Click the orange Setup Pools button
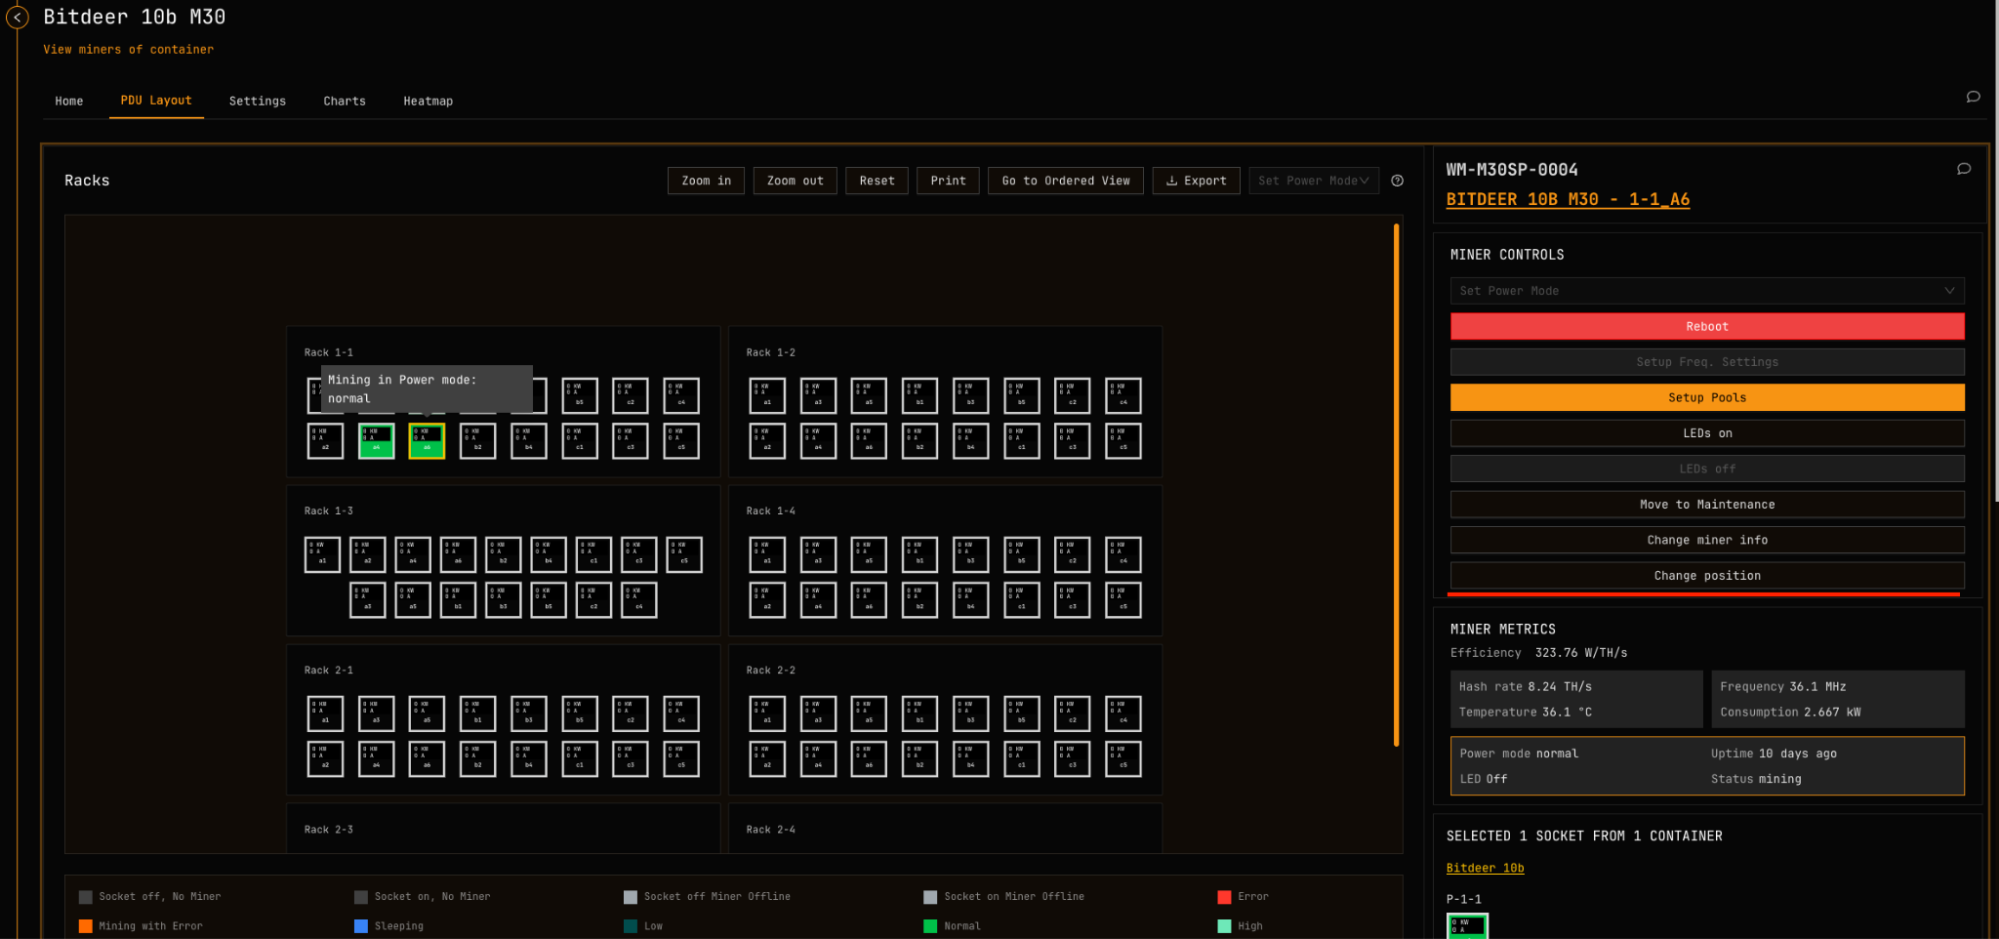Image resolution: width=1999 pixels, height=939 pixels. click(x=1706, y=398)
